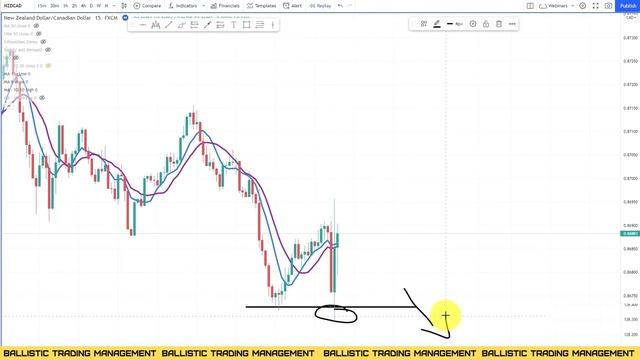This screenshot has width=640, height=360.
Task: Toggle visibility of the second indicator row
Action: [x=38, y=34]
